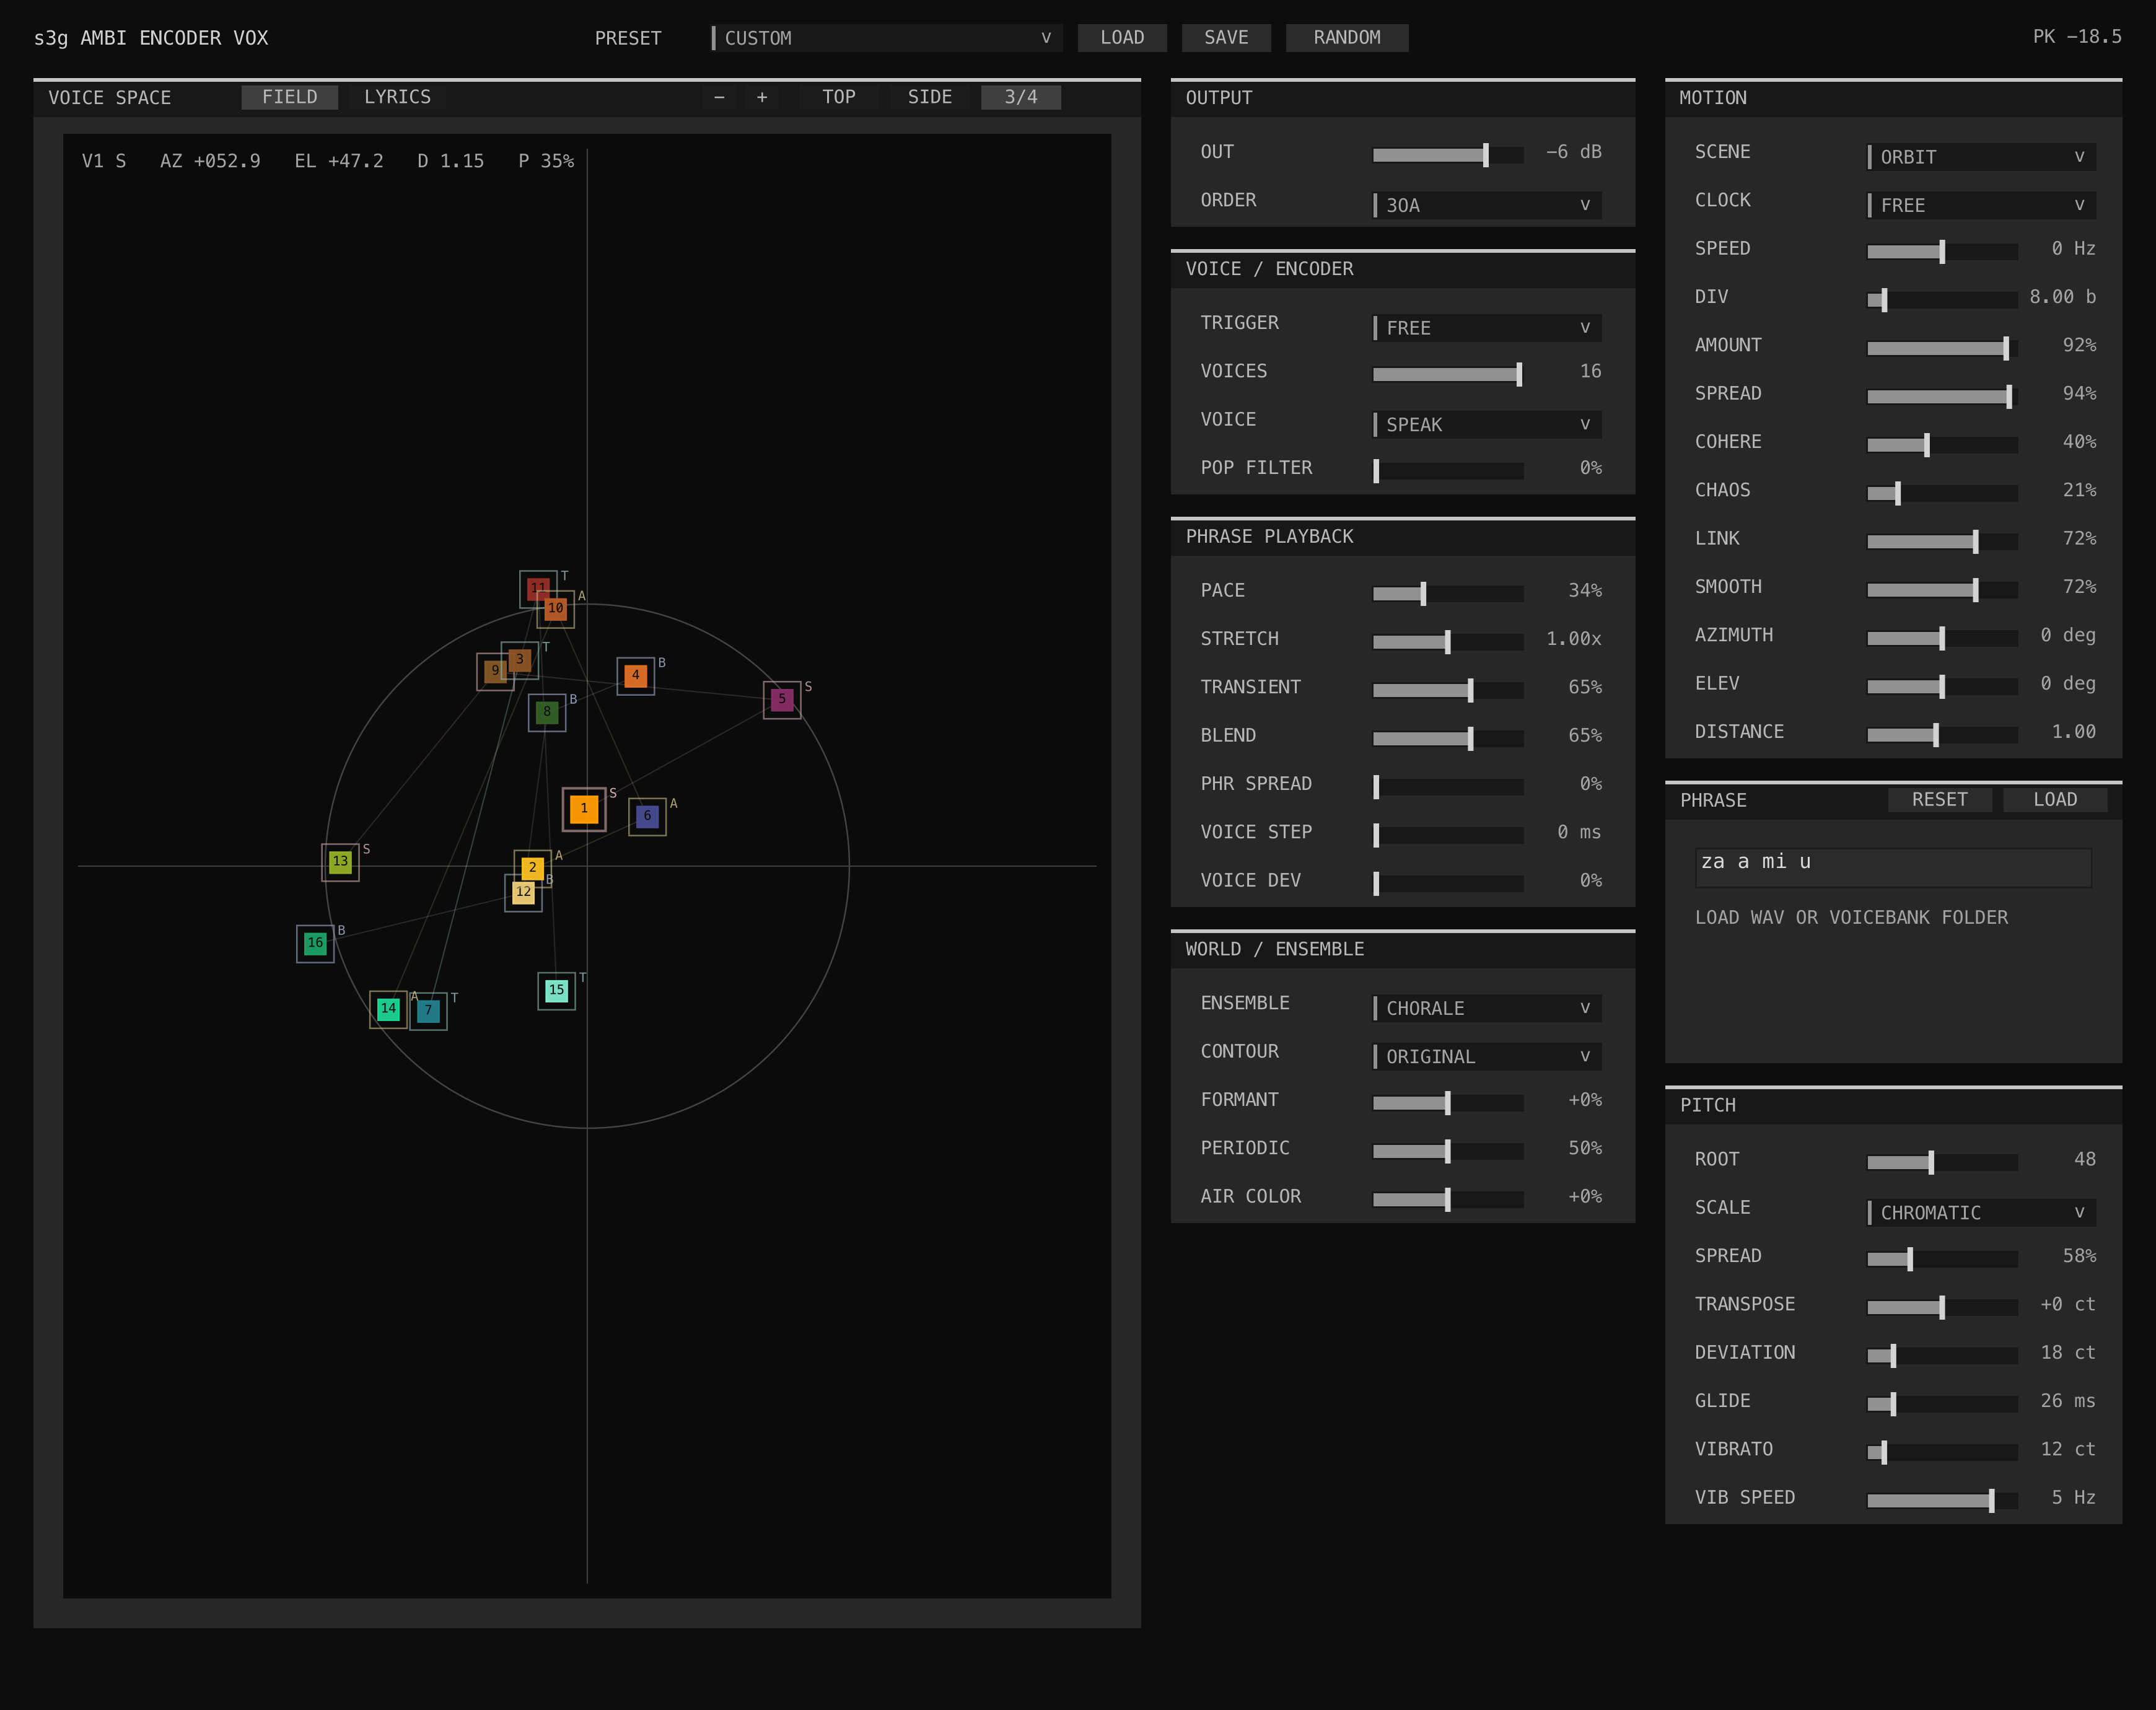Viewport: 2156px width, 1710px height.
Task: Adjust CHAOS slider
Action: point(1942,493)
